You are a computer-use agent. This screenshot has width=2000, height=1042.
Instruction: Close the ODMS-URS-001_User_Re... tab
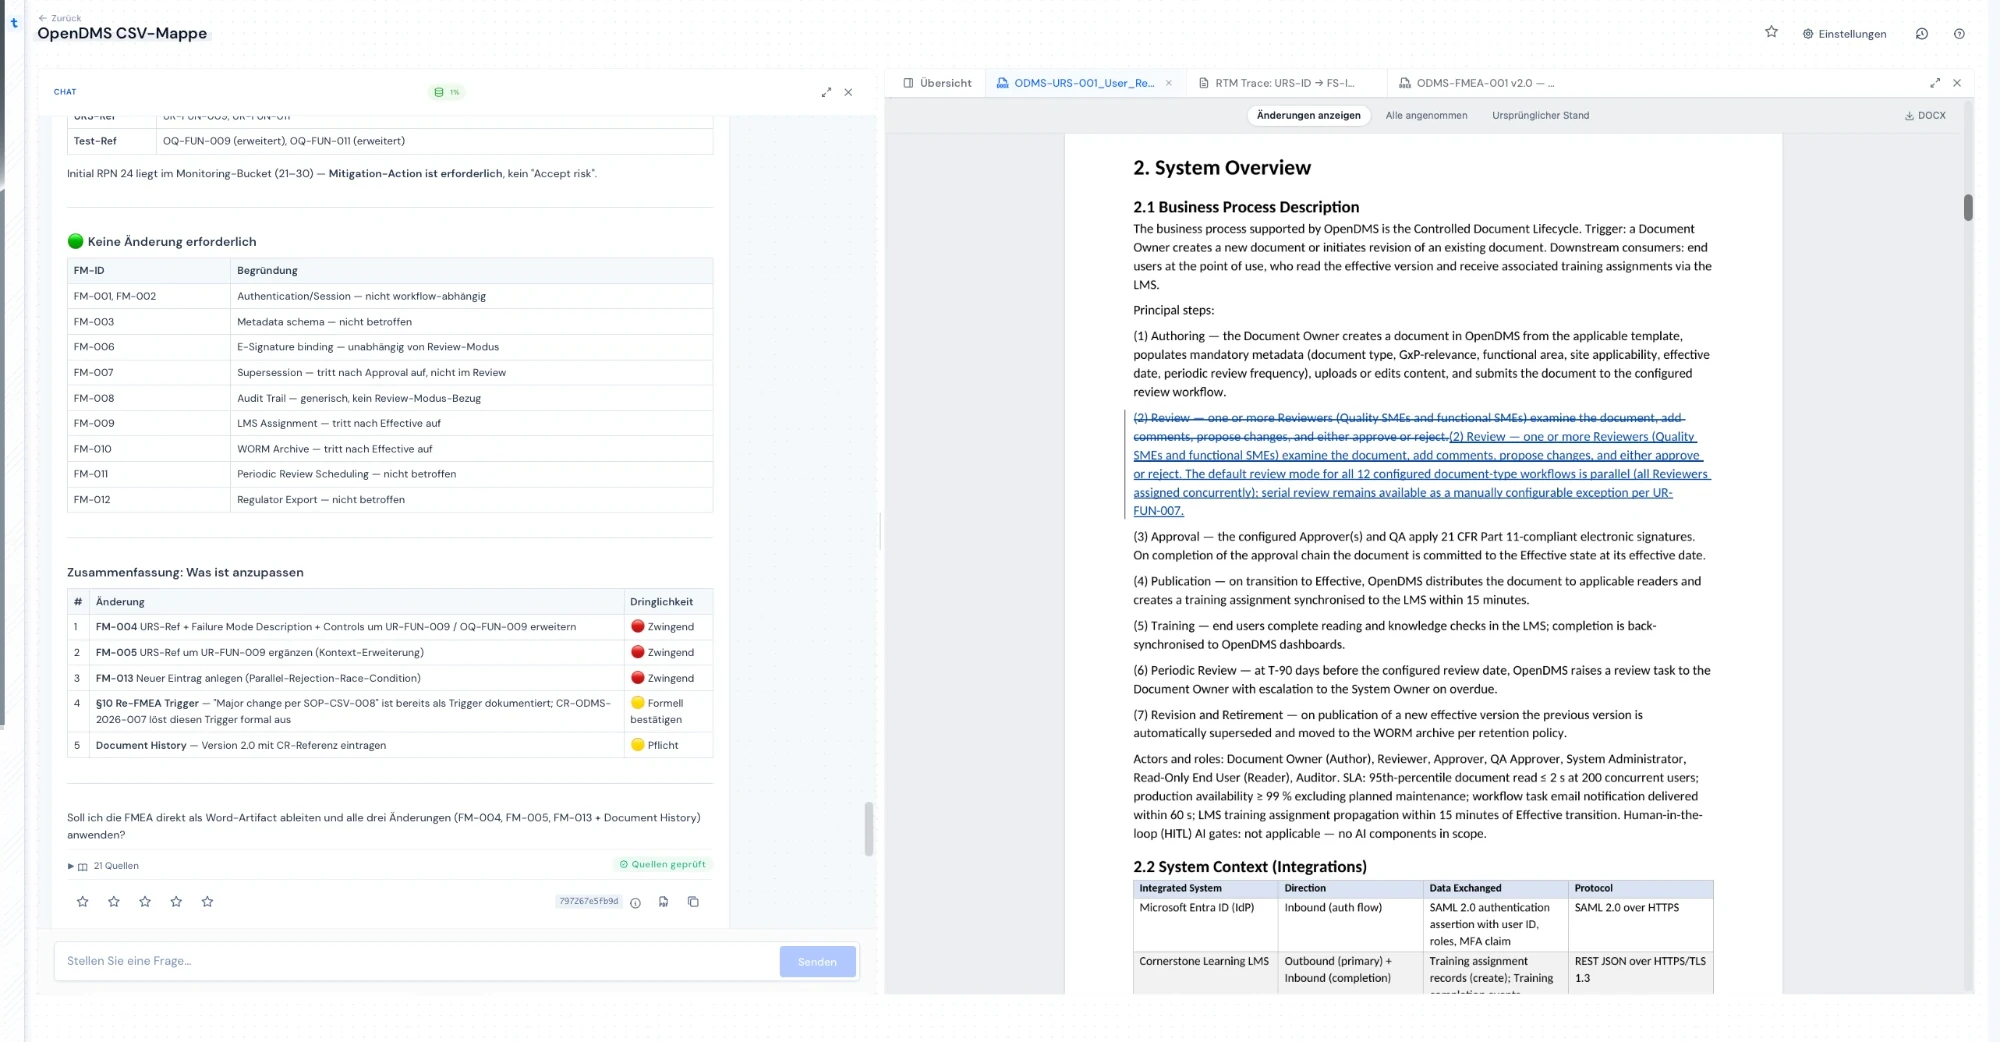point(1168,83)
